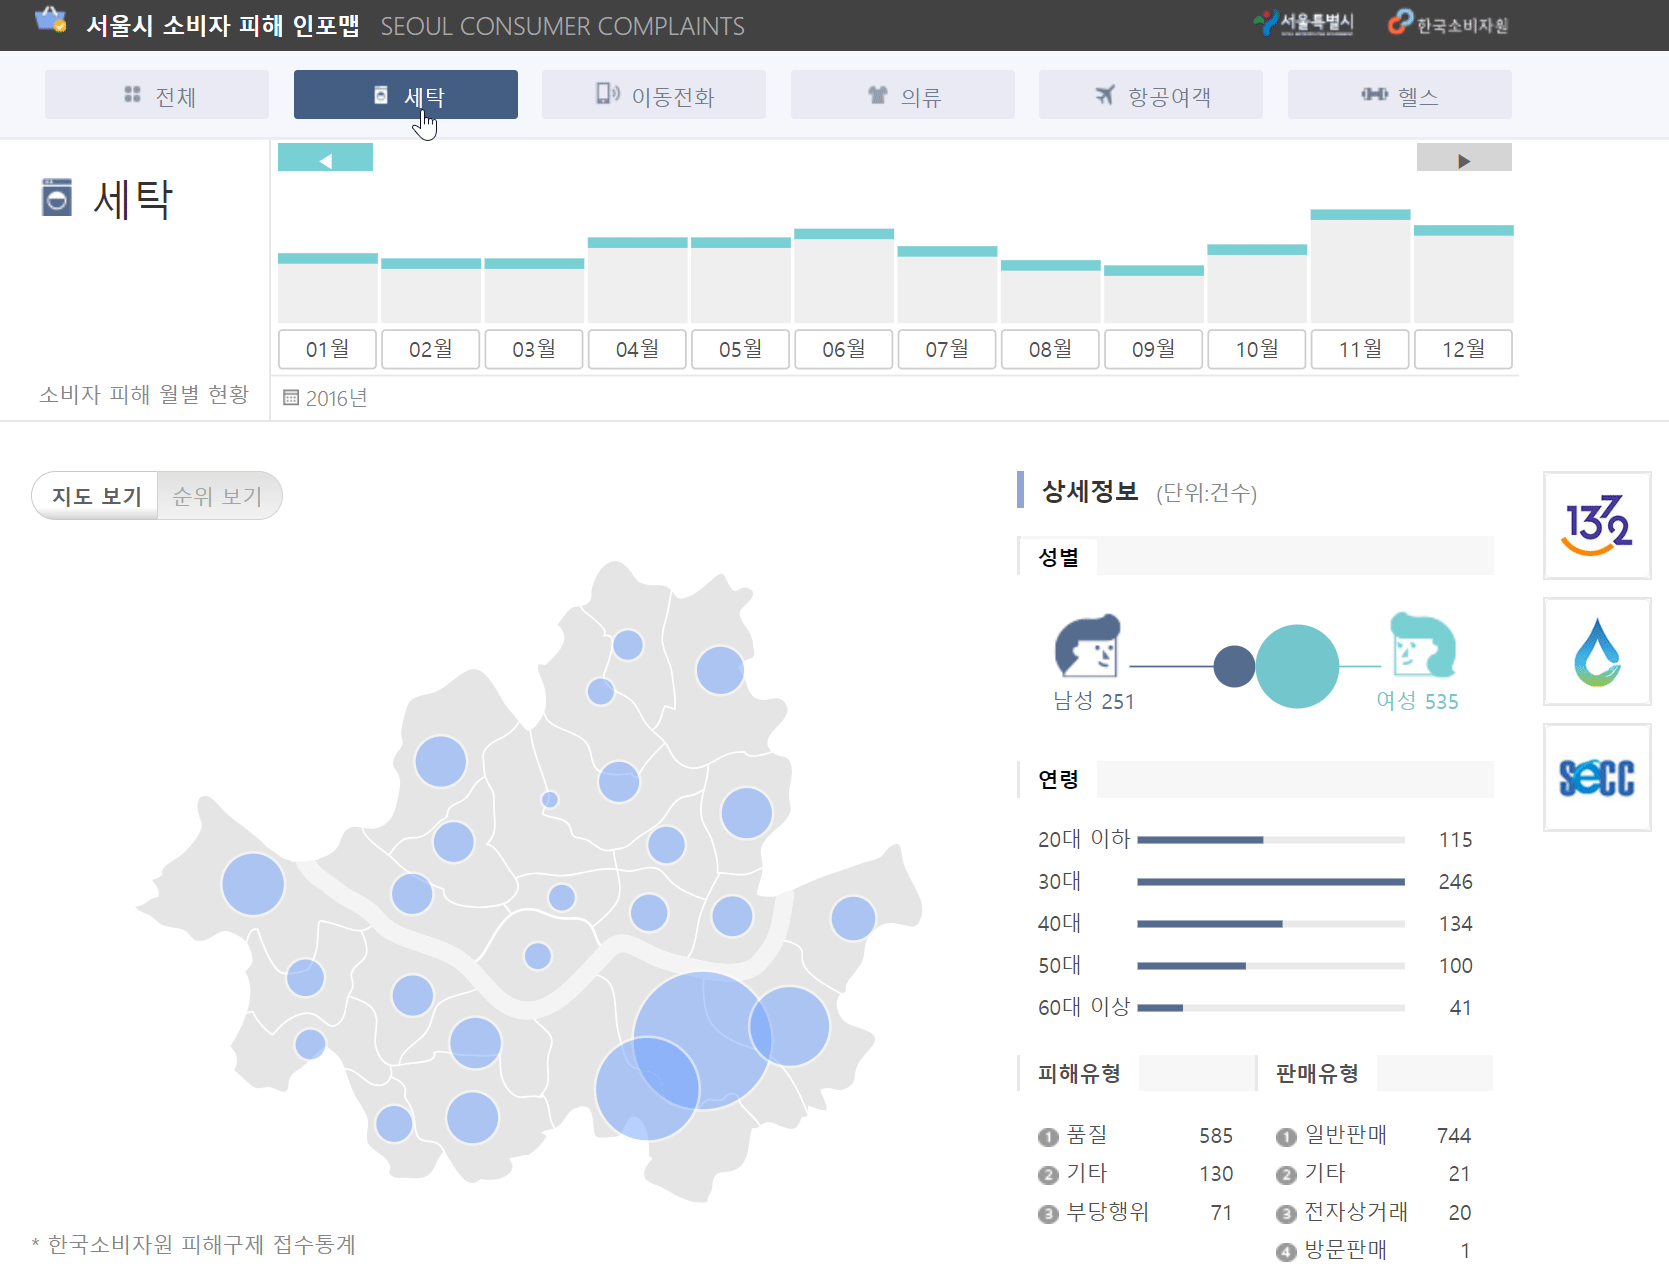Open the 이동전화 category tab
Image resolution: width=1669 pixels, height=1280 pixels.
(x=653, y=94)
